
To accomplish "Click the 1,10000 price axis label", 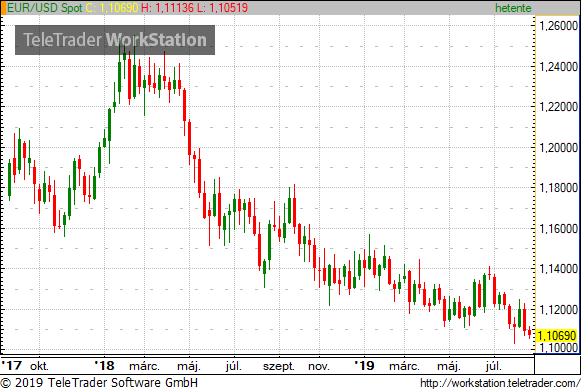I will (x=558, y=348).
